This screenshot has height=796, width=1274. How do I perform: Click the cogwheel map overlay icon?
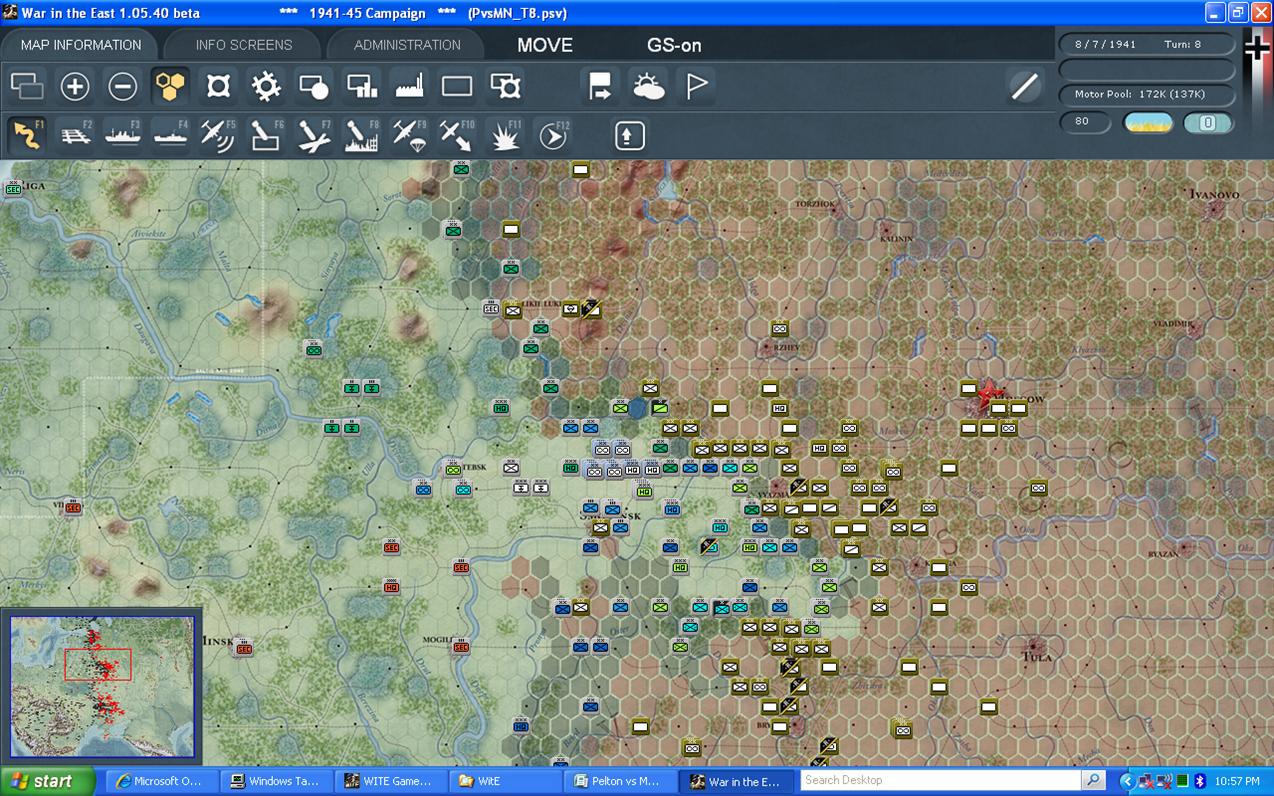tap(266, 87)
